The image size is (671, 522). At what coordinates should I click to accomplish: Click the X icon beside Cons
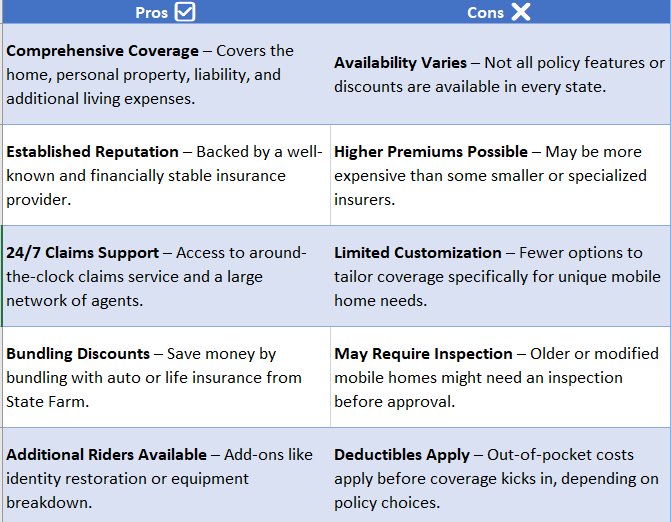521,12
